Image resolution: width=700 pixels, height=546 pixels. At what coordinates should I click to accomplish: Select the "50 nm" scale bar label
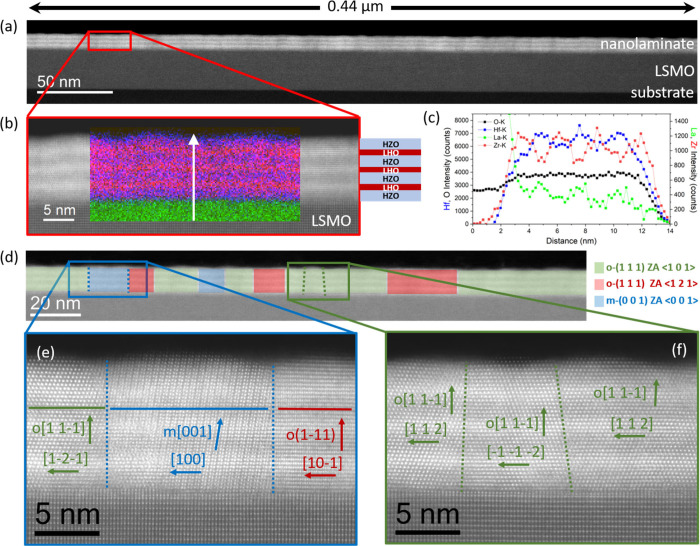(59, 82)
